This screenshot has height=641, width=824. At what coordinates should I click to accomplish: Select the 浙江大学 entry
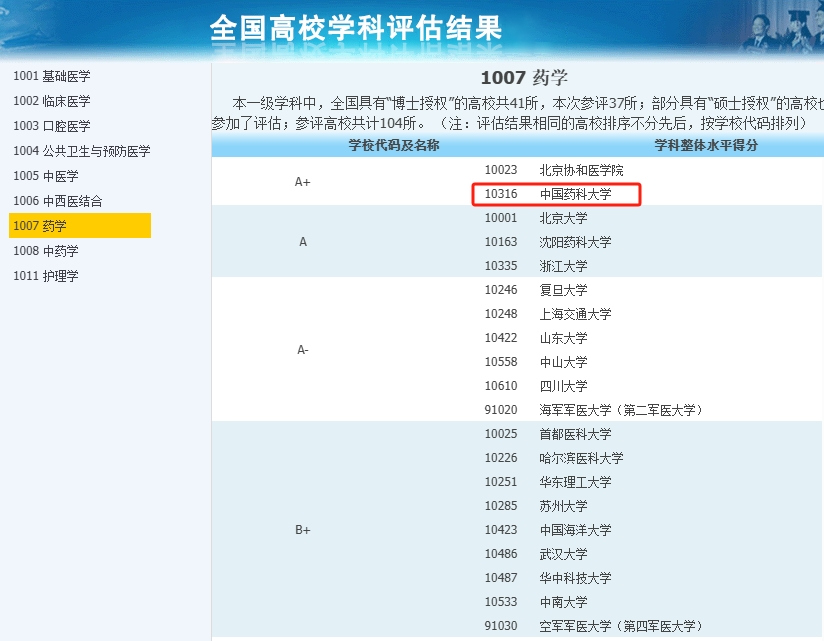[563, 266]
